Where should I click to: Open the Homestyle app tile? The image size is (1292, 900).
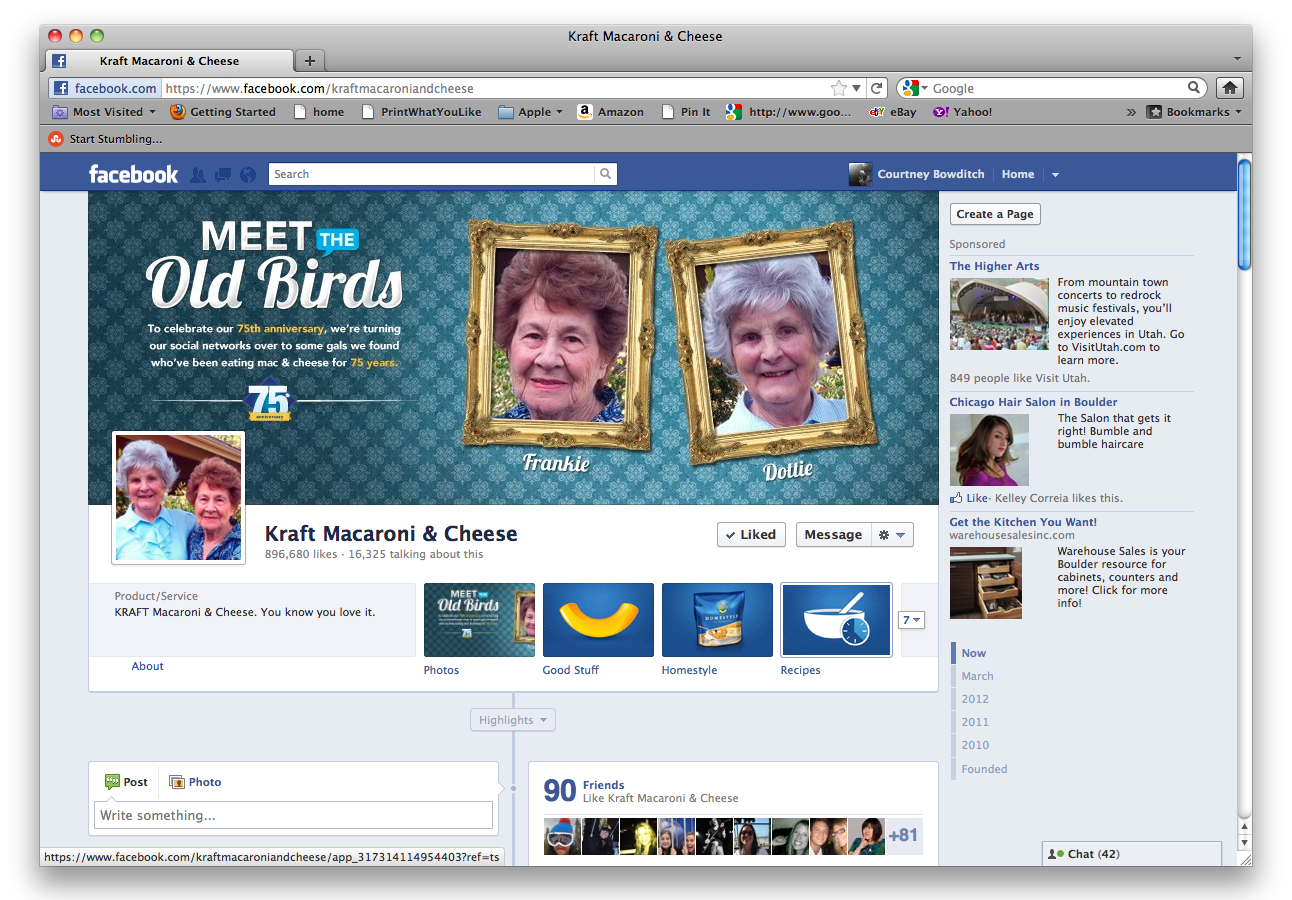point(717,620)
